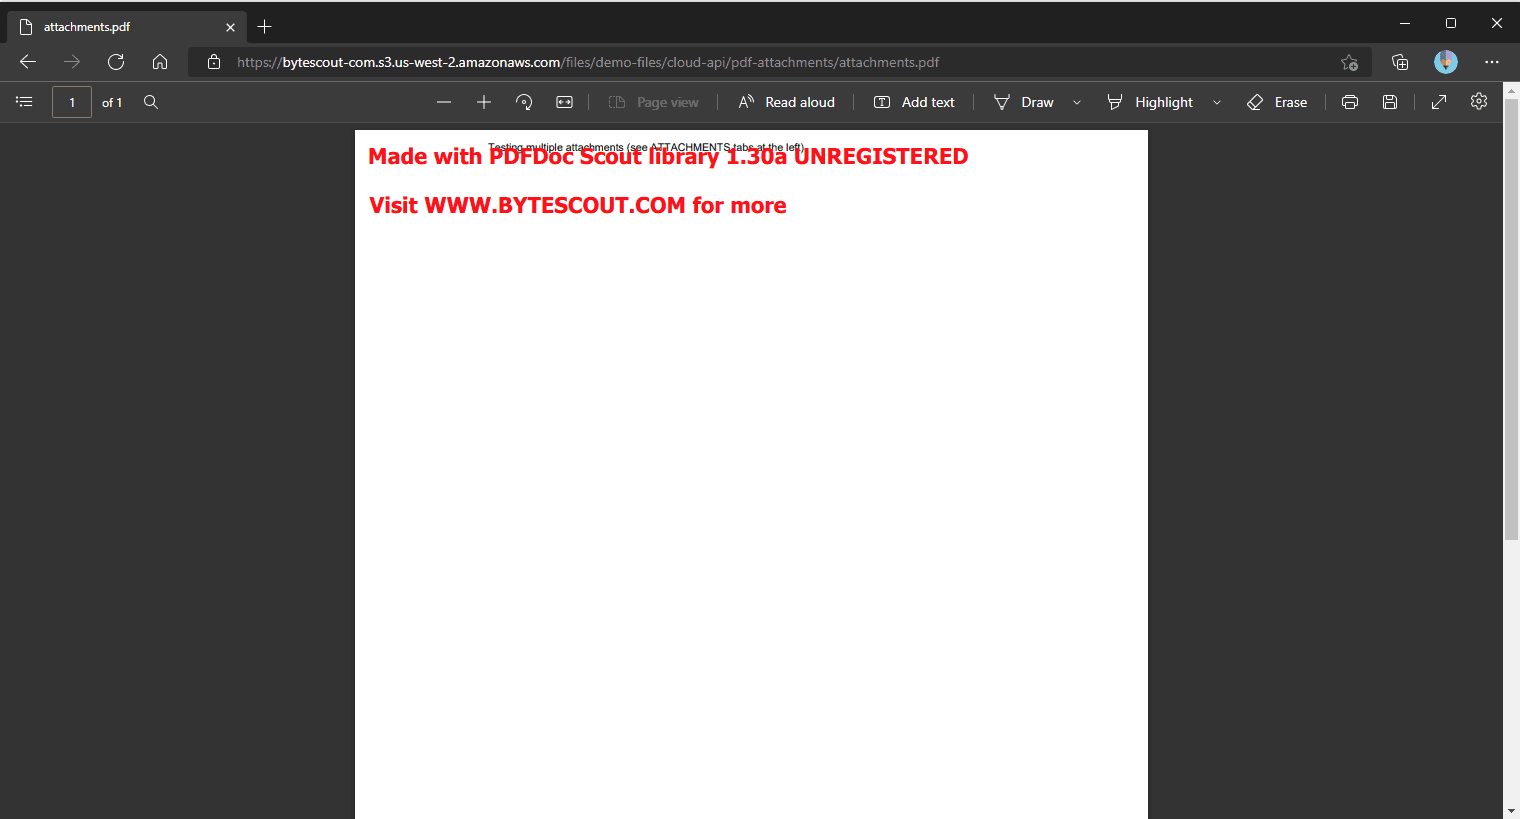1520x819 pixels.
Task: Zoom out using the minus icon
Action: point(444,102)
